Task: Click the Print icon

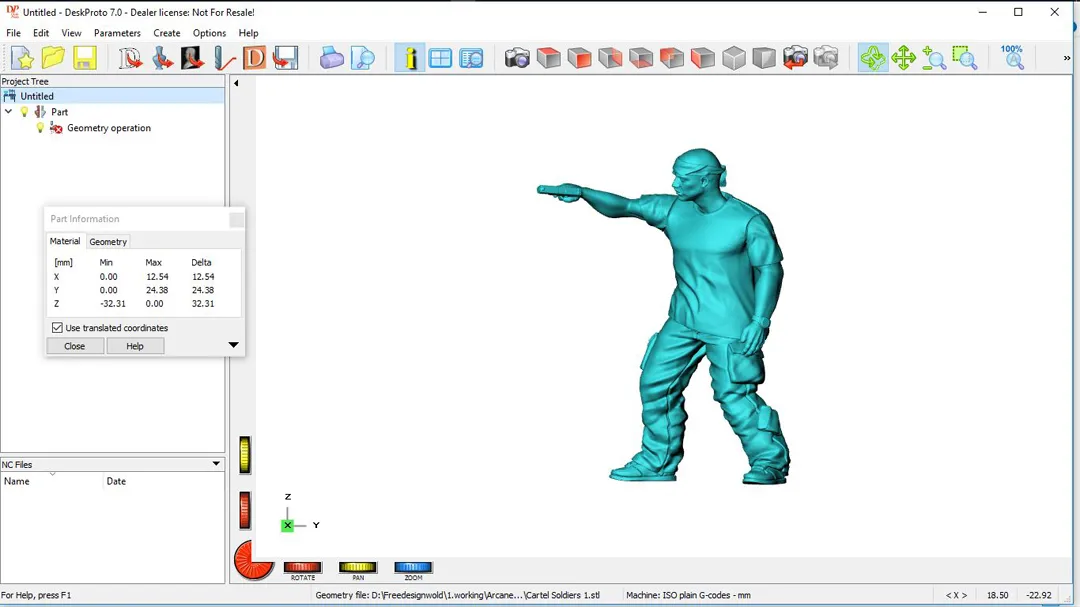Action: 331,58
